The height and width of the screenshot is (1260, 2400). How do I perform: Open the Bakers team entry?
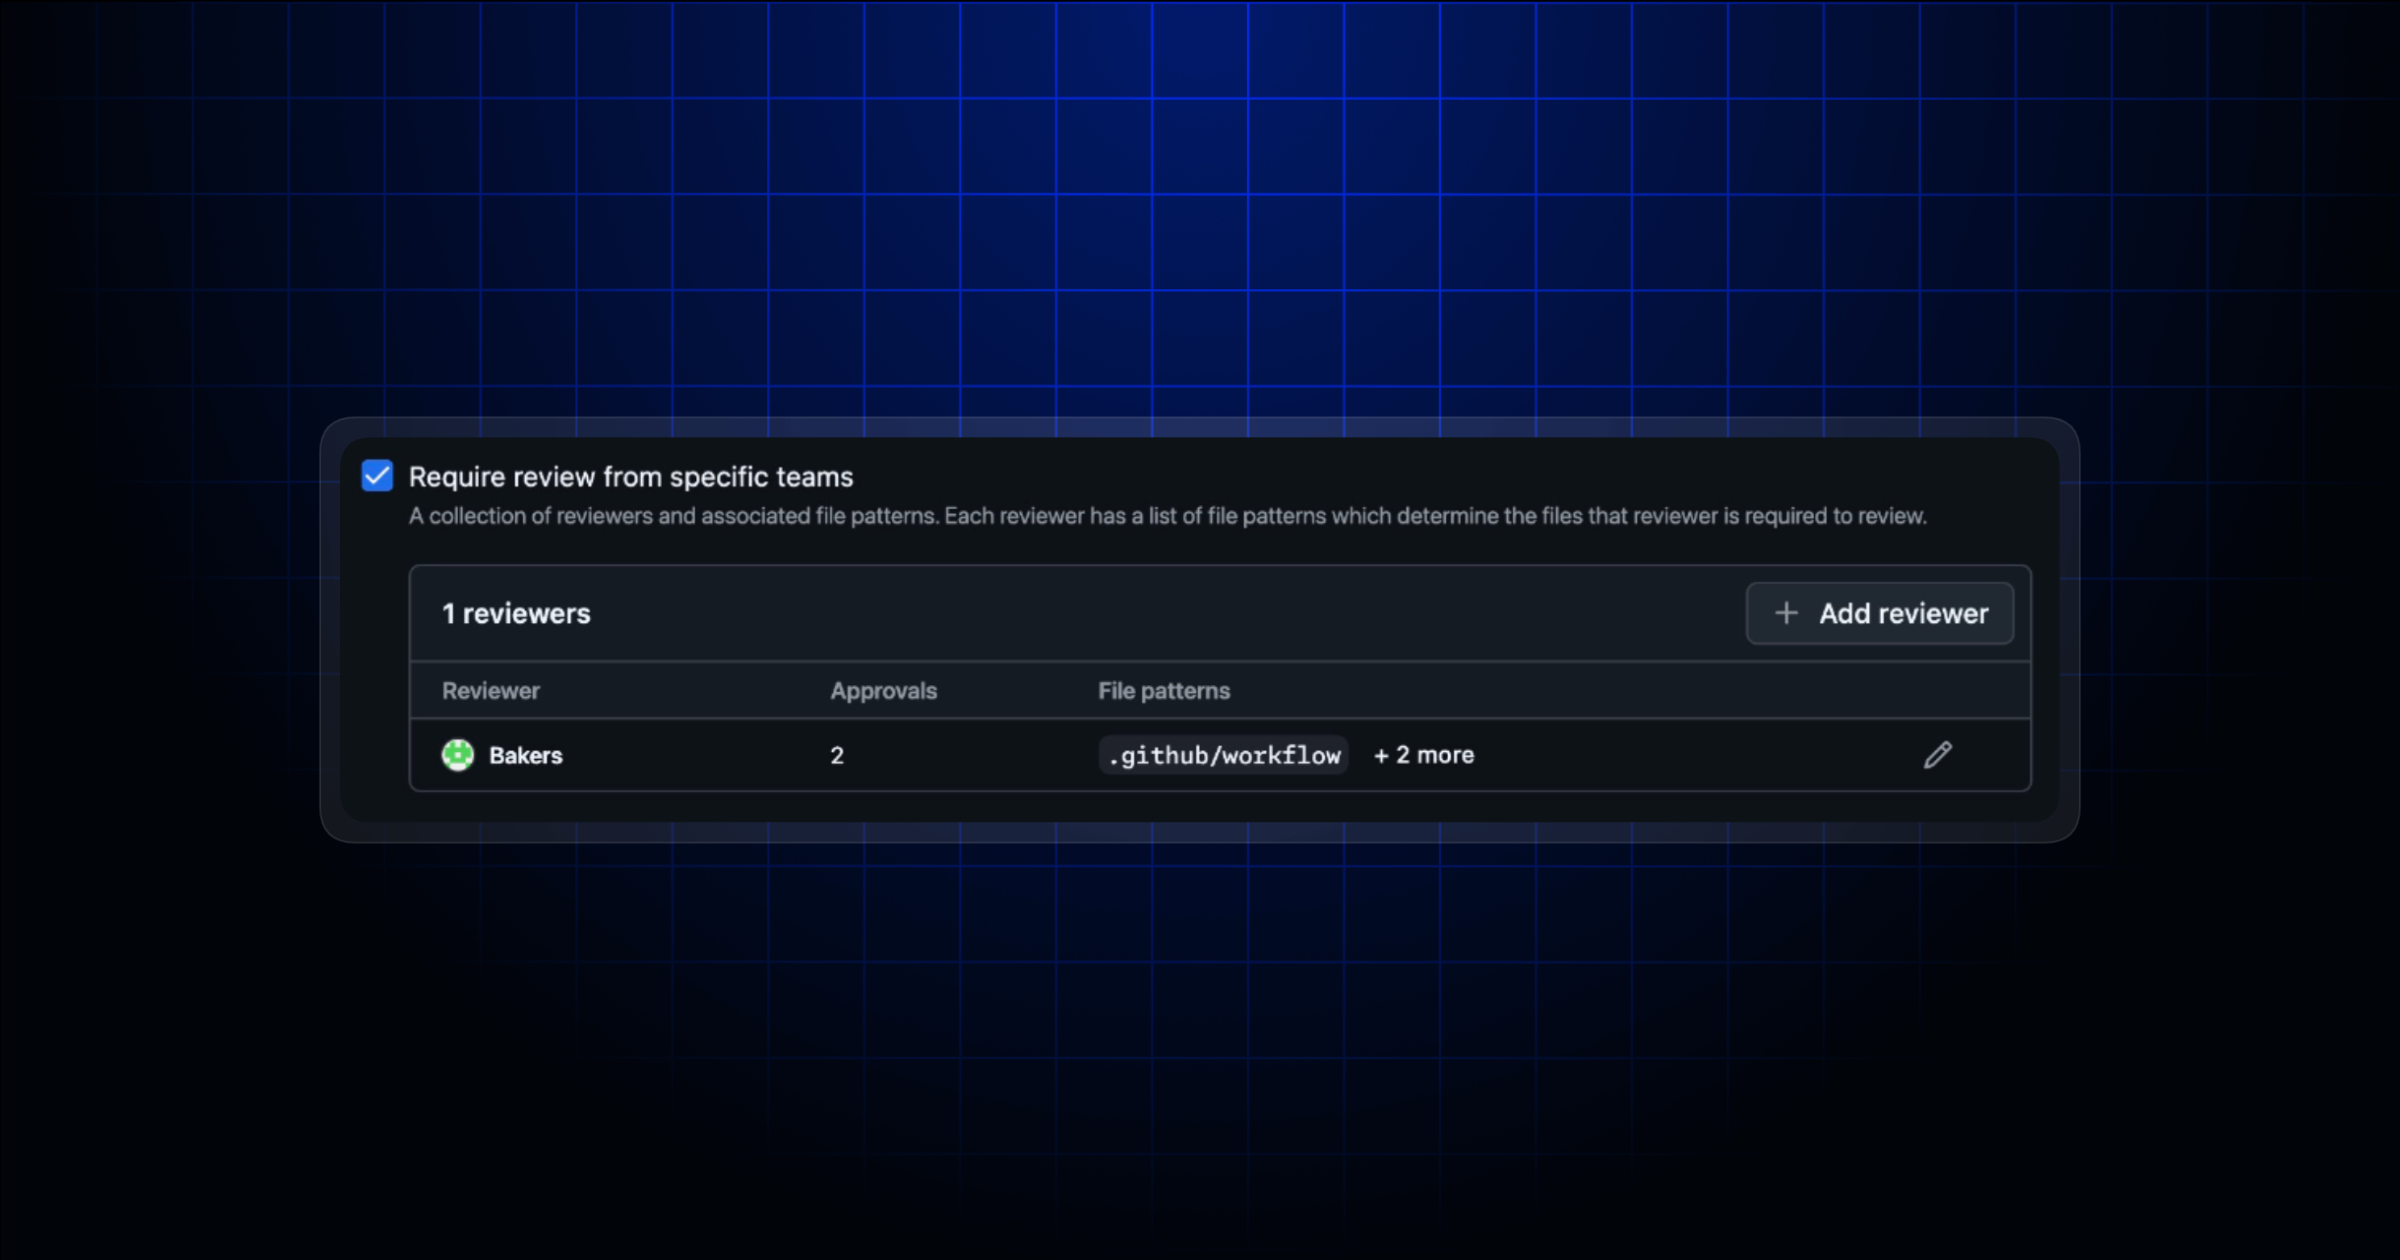tap(525, 755)
